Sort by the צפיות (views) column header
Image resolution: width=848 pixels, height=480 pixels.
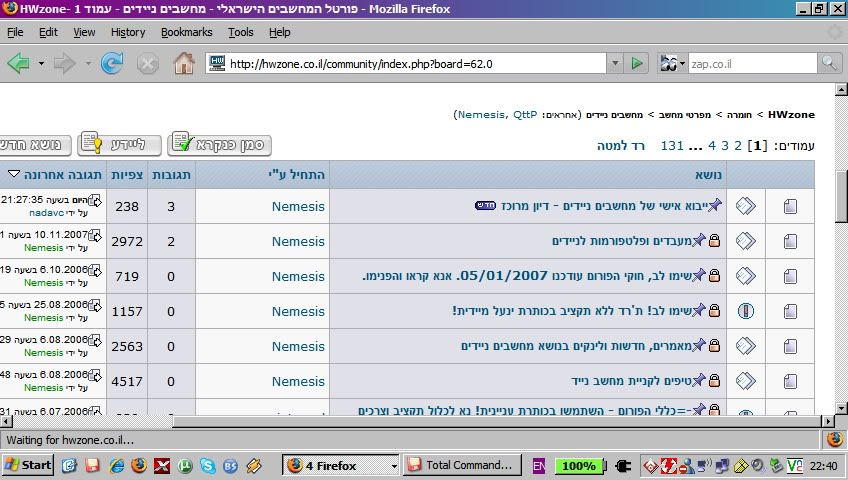tap(127, 174)
